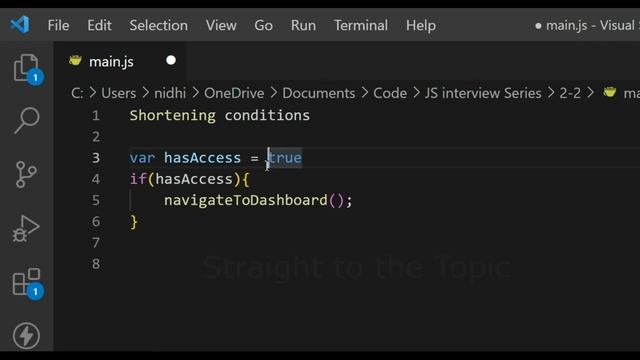Click the lightning bolt activity bar icon
This screenshot has width=640, height=360.
coord(26,336)
